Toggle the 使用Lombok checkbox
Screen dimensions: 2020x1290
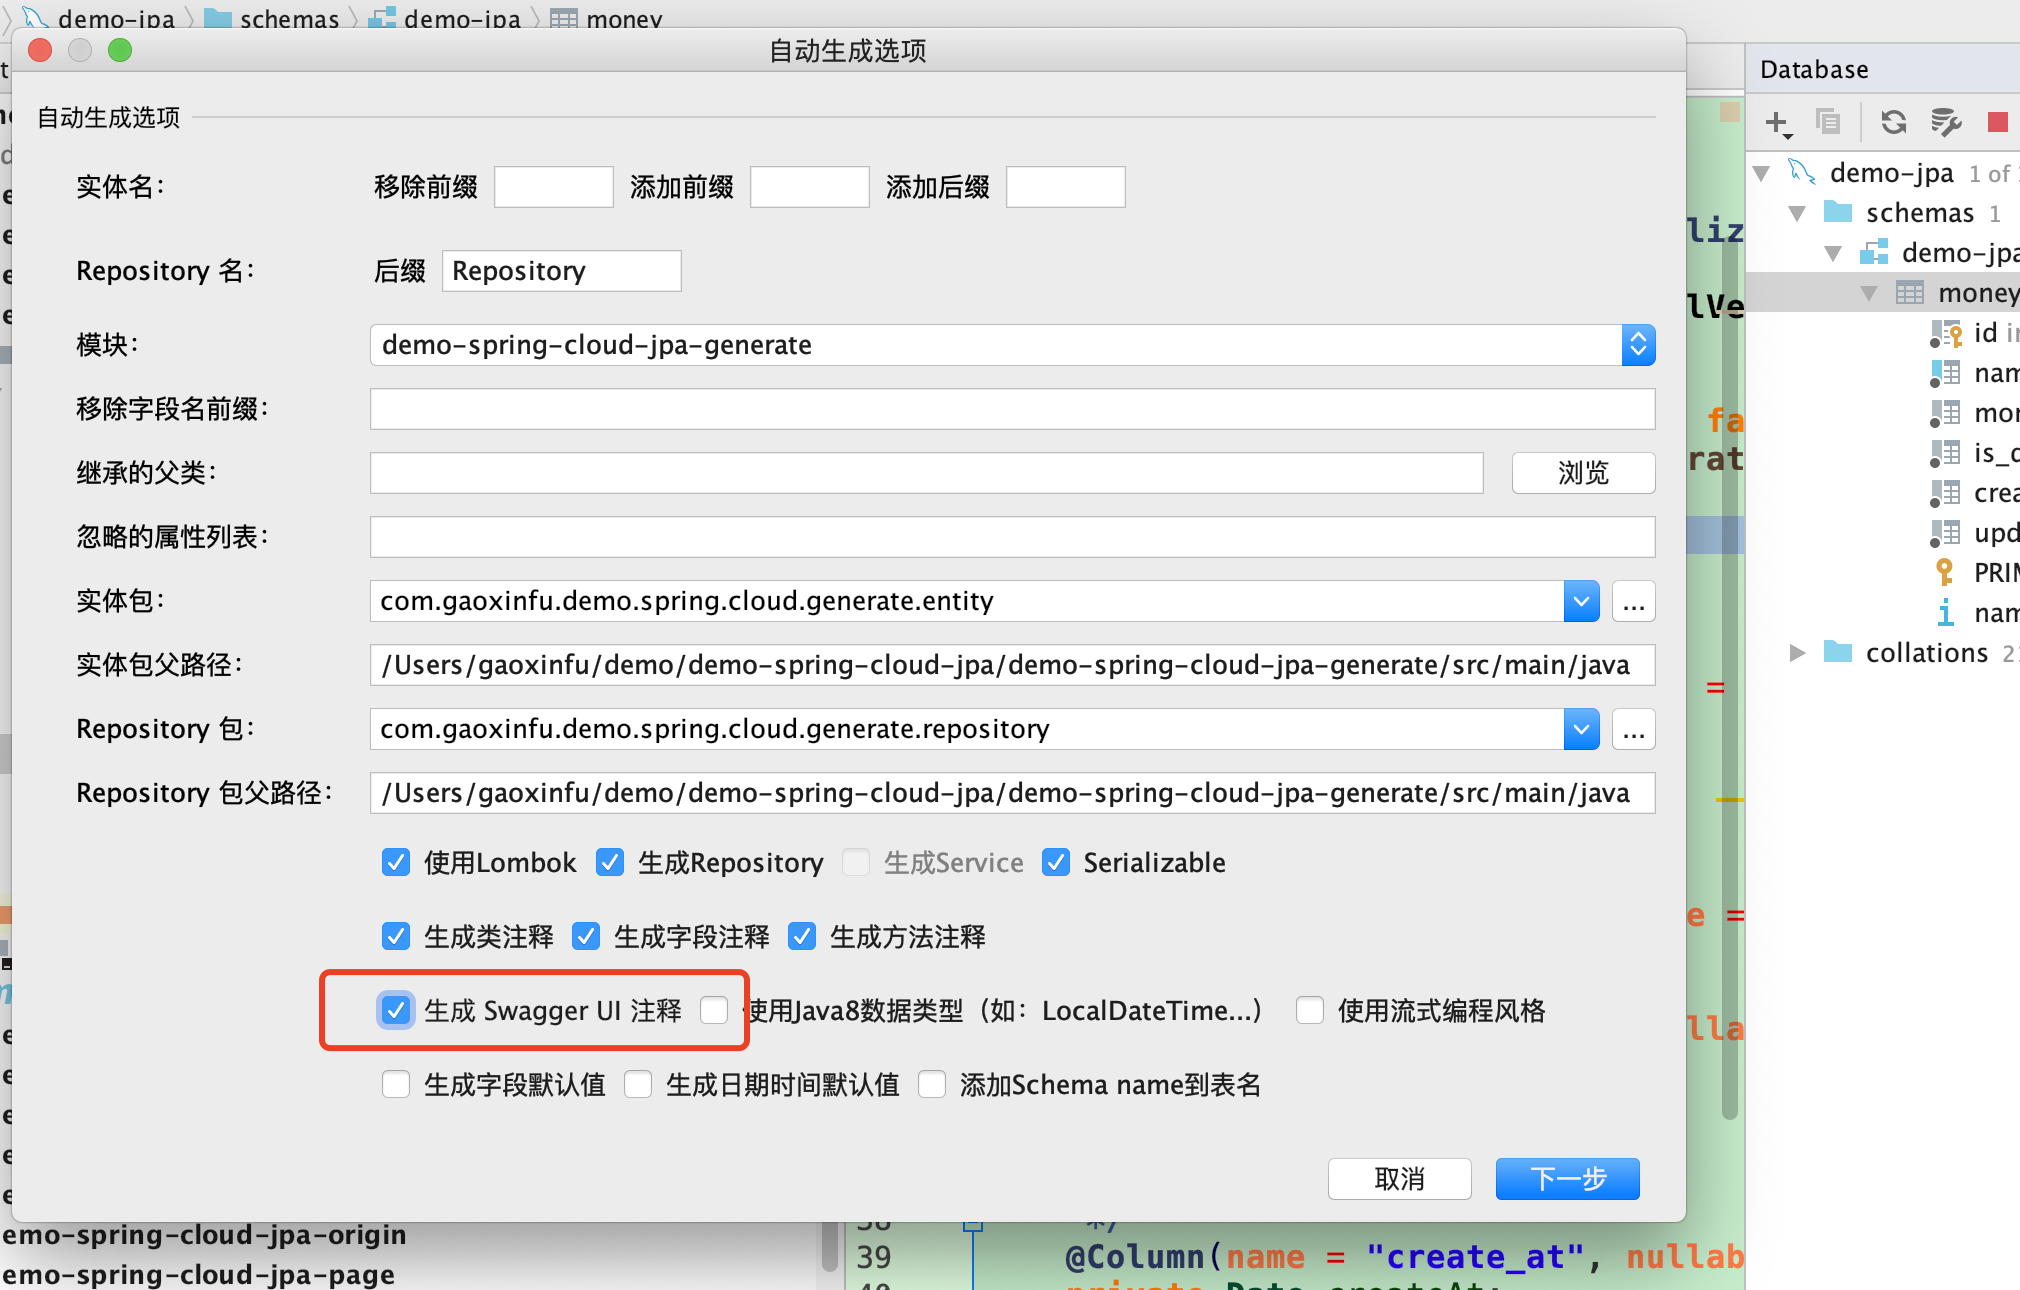click(396, 862)
